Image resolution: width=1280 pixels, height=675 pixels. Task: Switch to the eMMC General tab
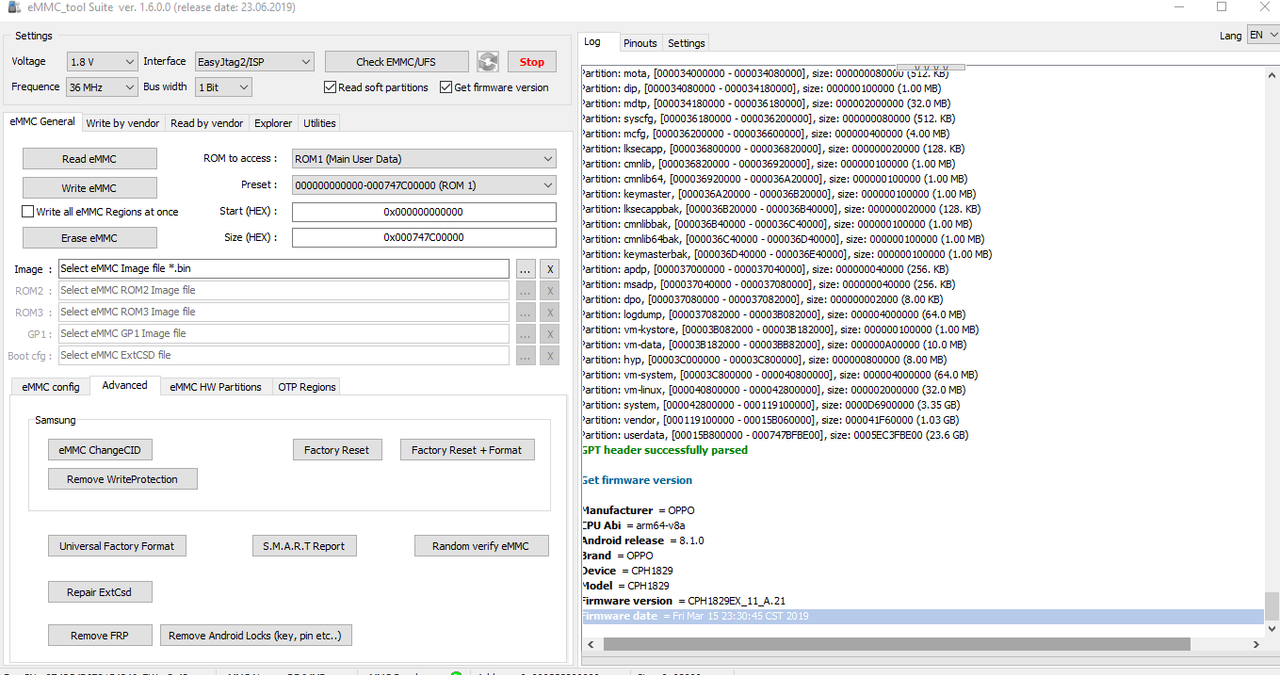[43, 122]
